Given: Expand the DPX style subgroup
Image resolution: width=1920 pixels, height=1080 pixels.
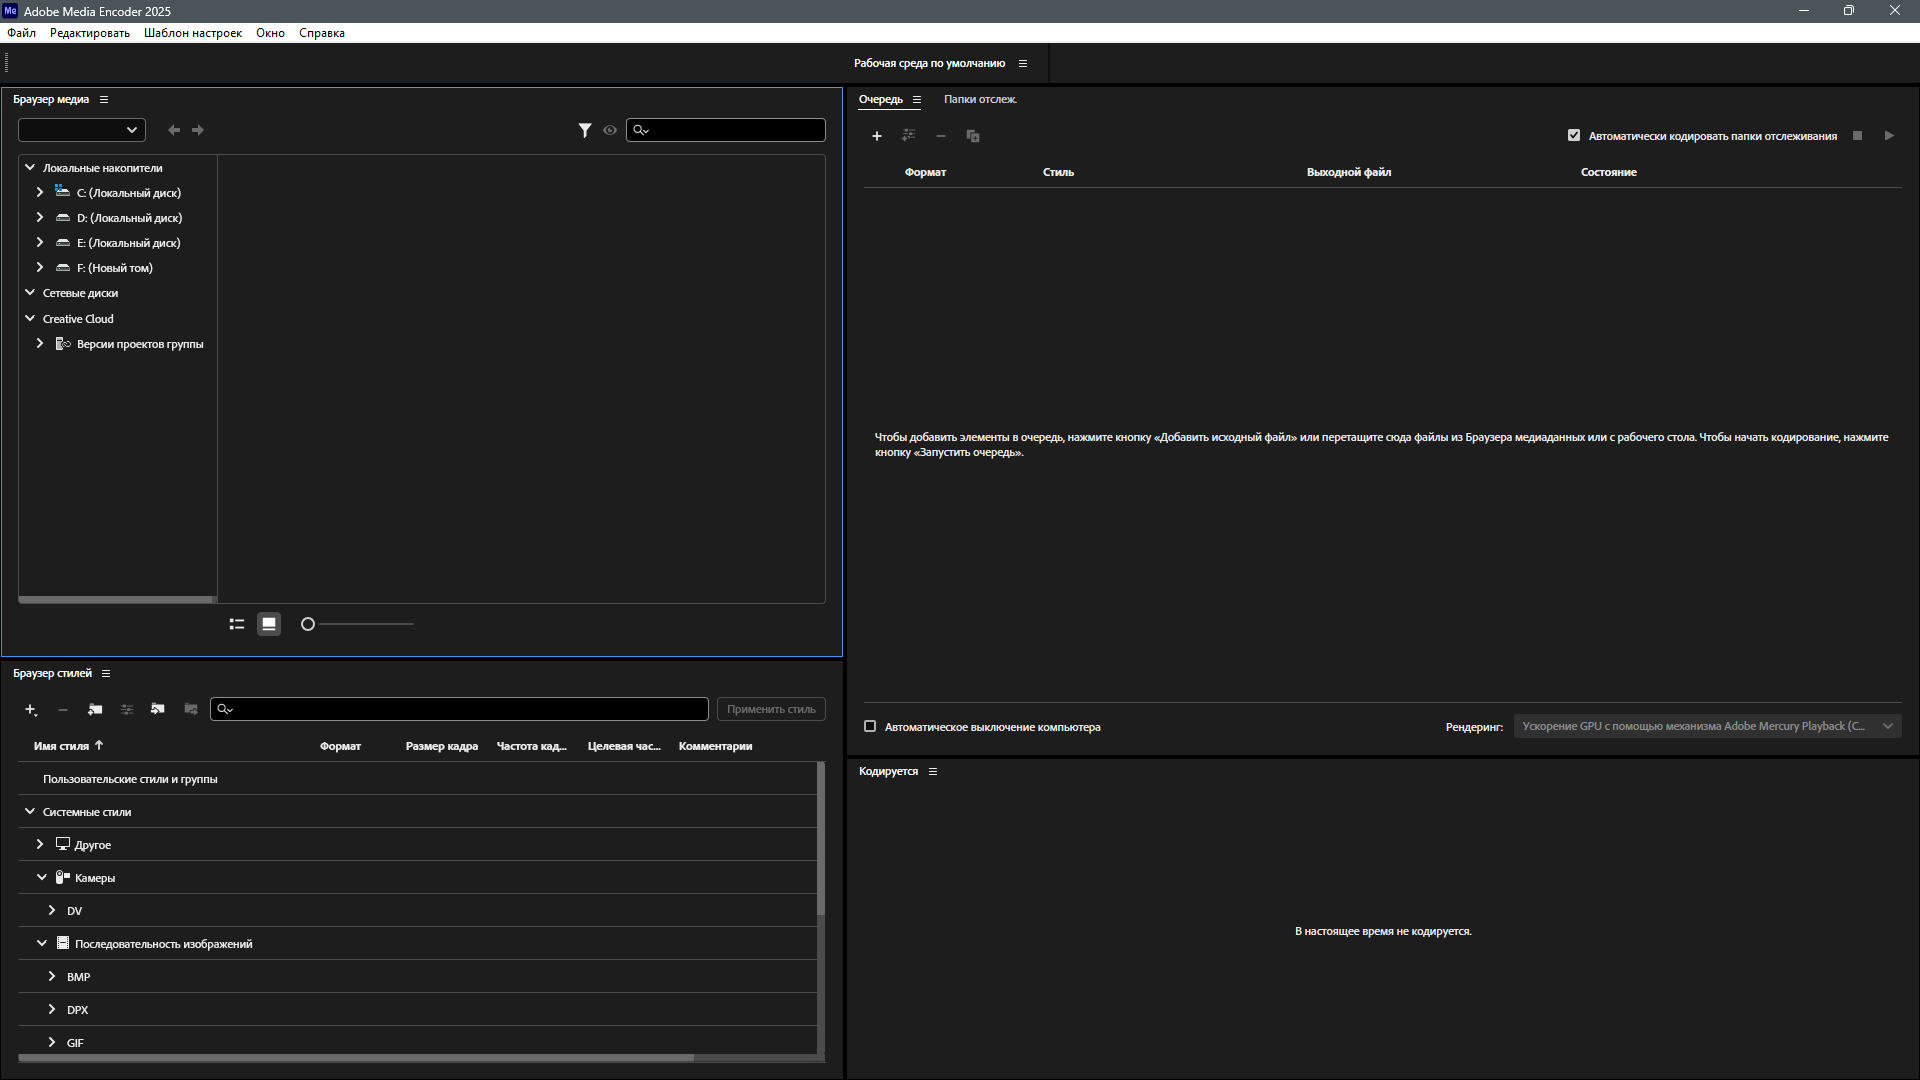Looking at the screenshot, I should pos(52,1010).
